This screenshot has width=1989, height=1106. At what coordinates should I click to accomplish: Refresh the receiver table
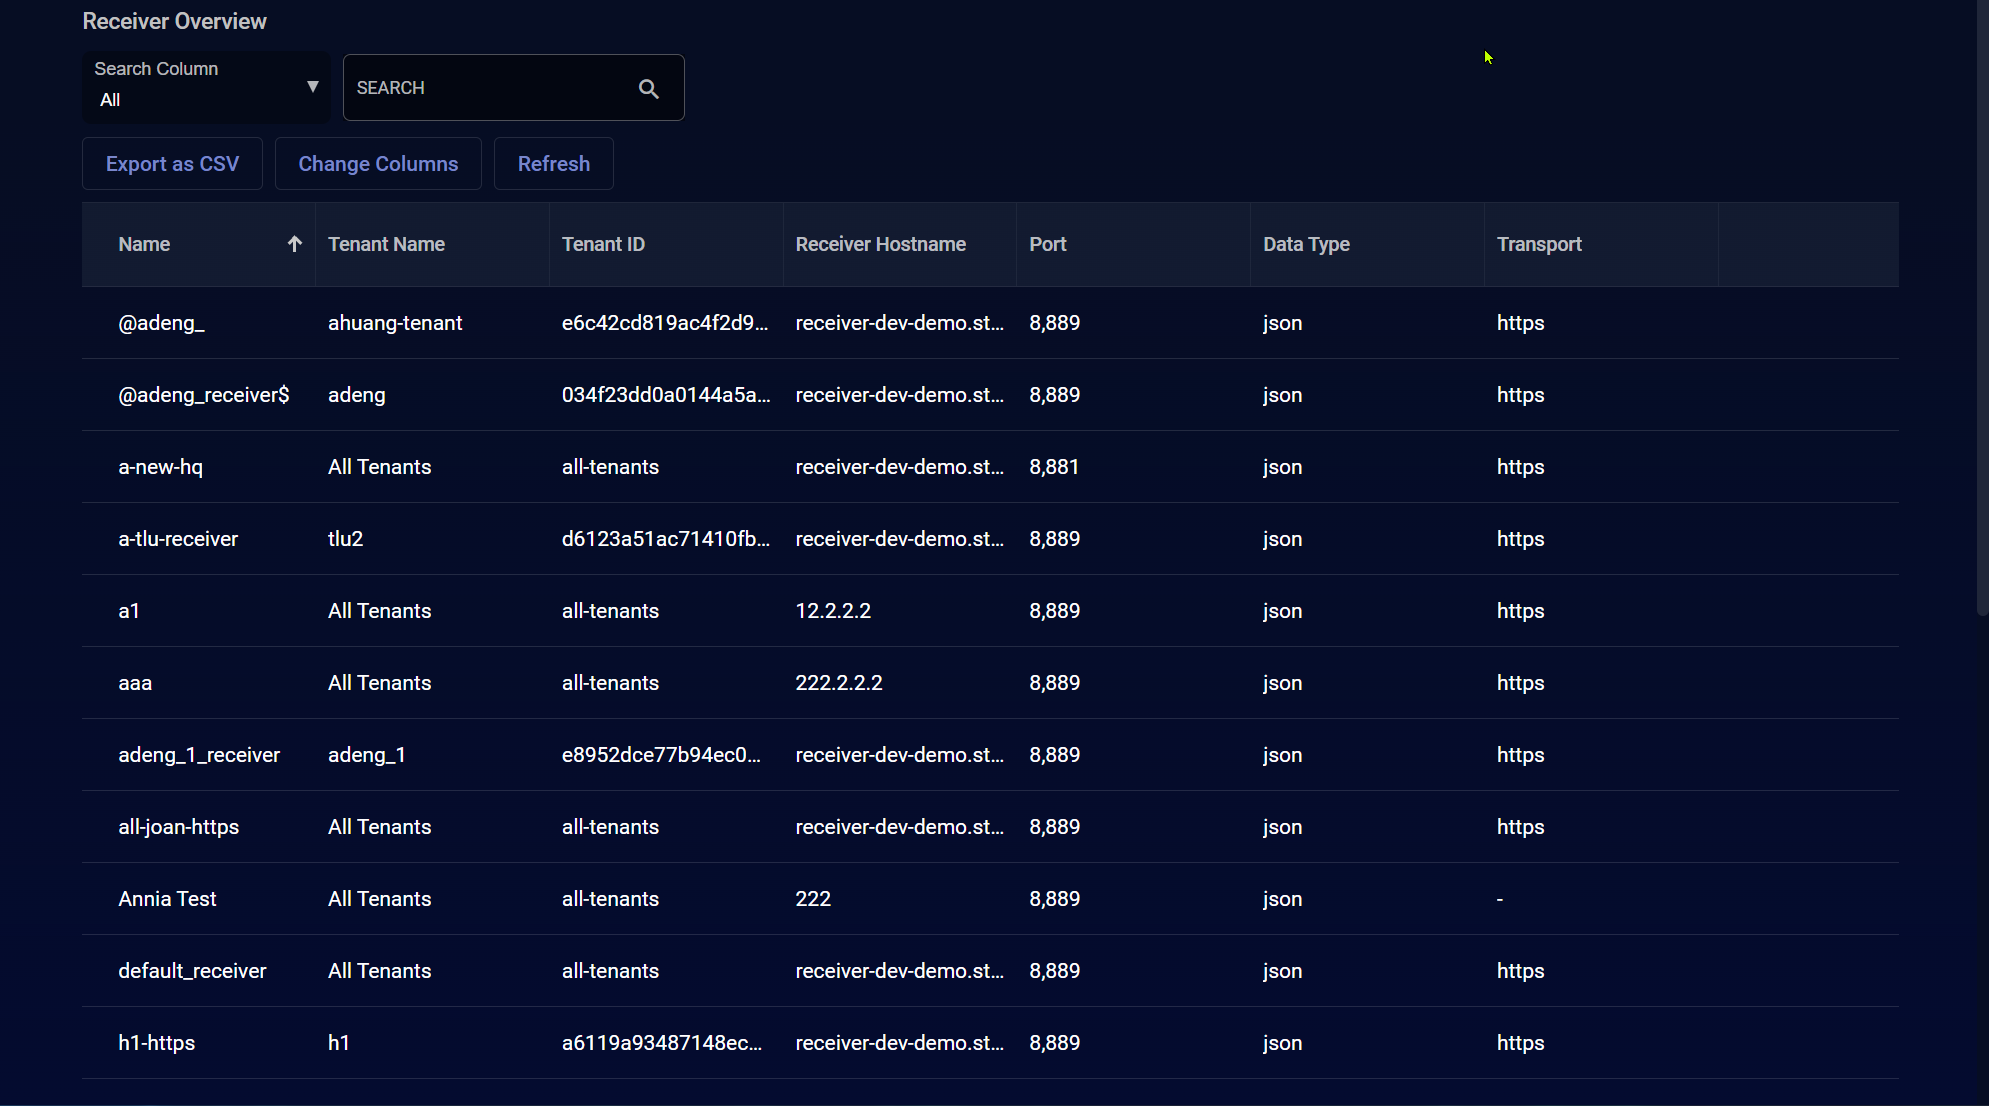[553, 164]
